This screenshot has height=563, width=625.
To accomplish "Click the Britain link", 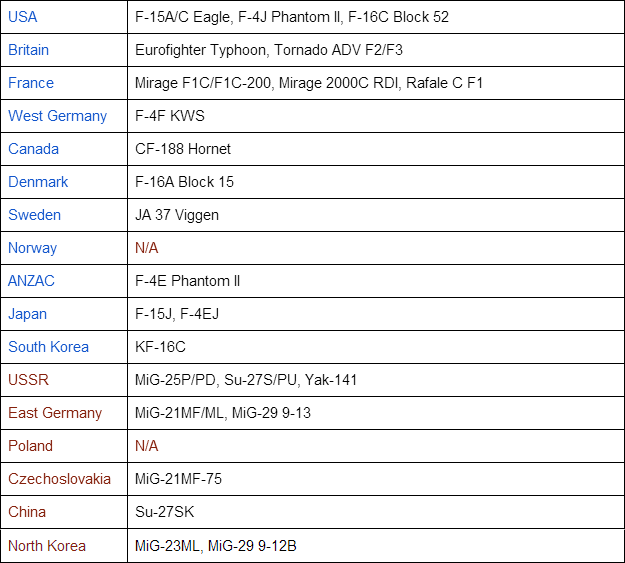I will tap(29, 50).
